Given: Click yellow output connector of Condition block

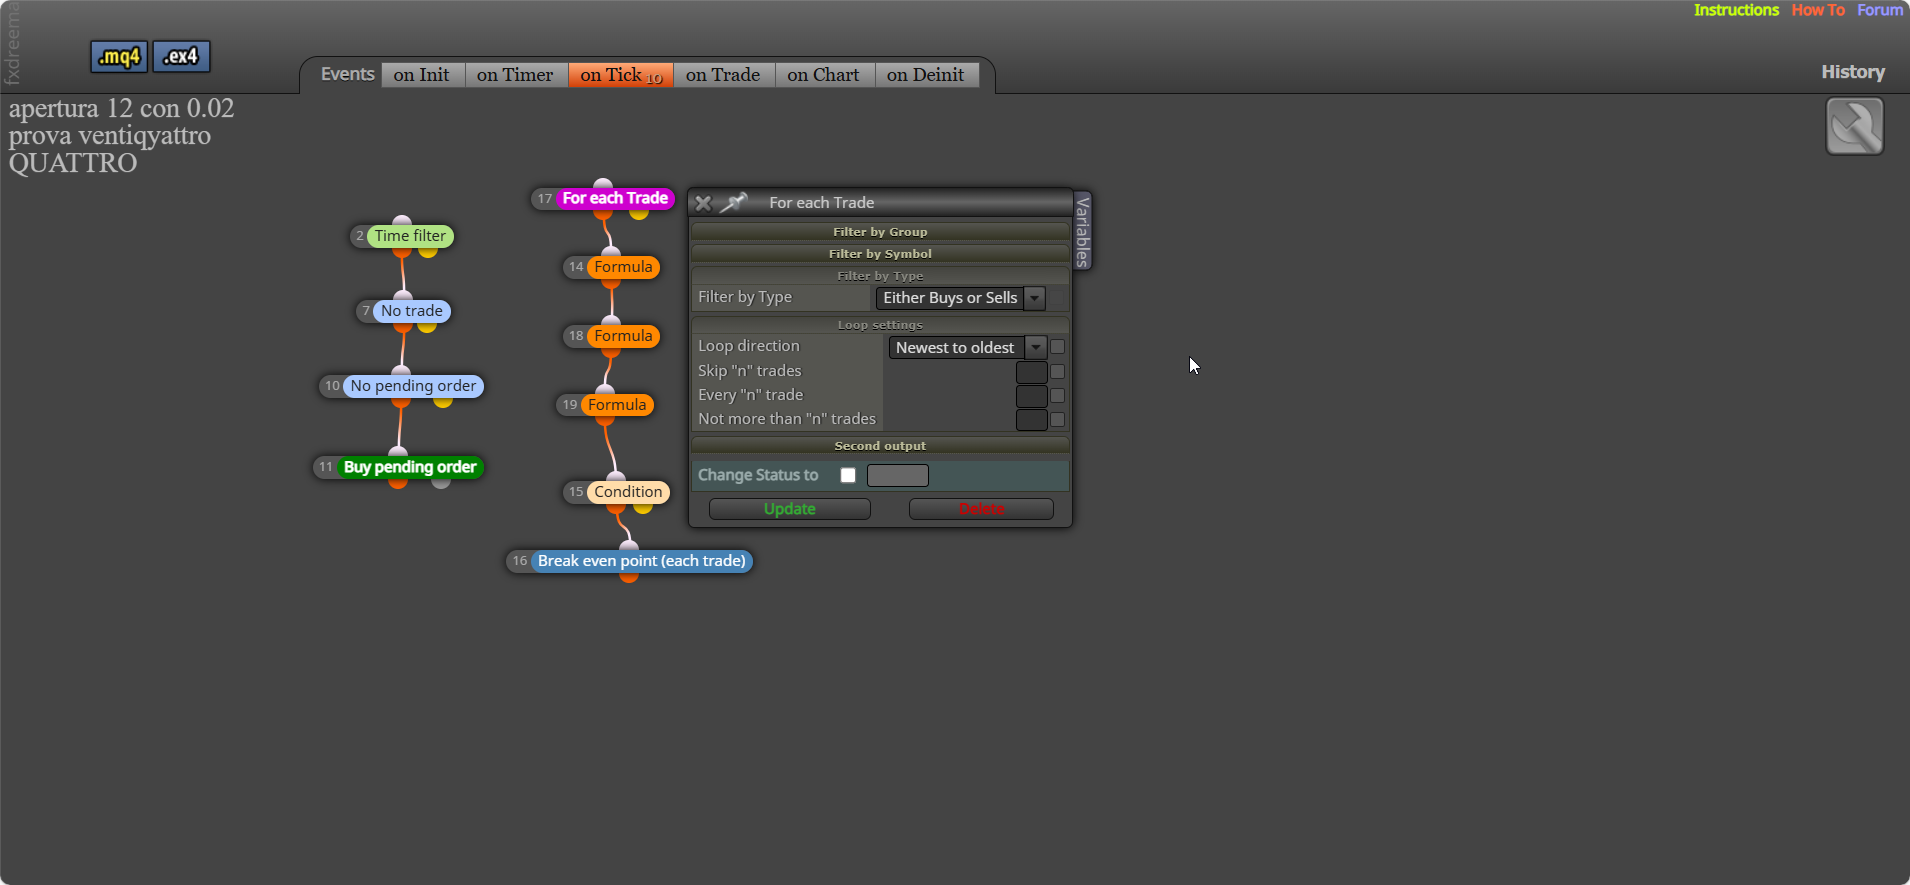Looking at the screenshot, I should click(643, 507).
